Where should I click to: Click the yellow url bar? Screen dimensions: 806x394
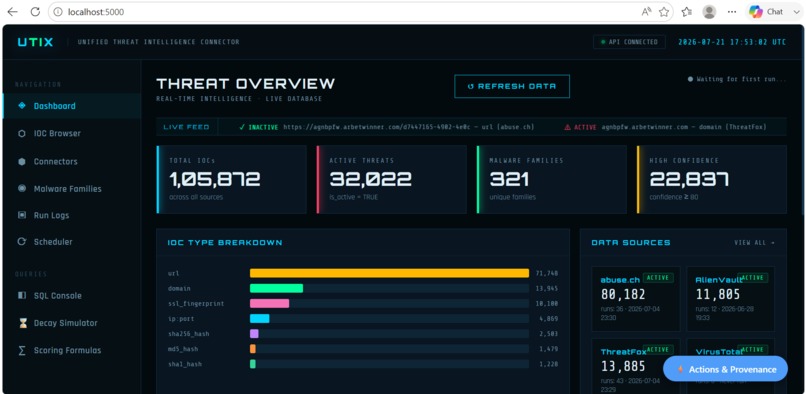[x=389, y=273]
